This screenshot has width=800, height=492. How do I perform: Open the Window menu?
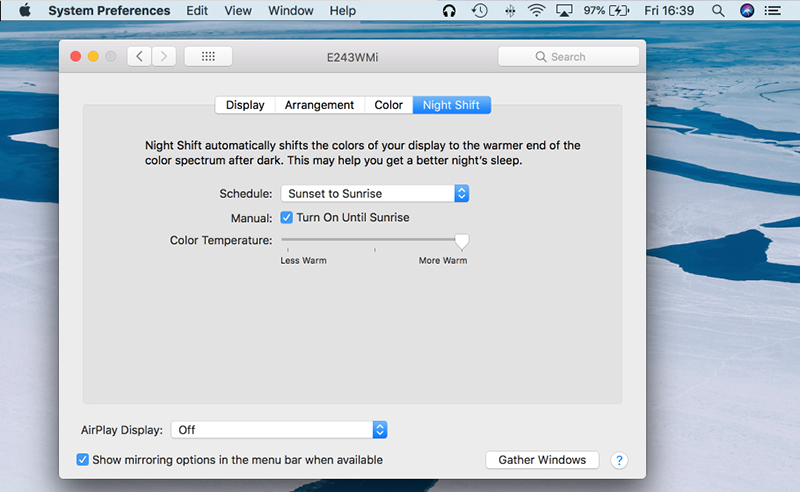[x=291, y=11]
